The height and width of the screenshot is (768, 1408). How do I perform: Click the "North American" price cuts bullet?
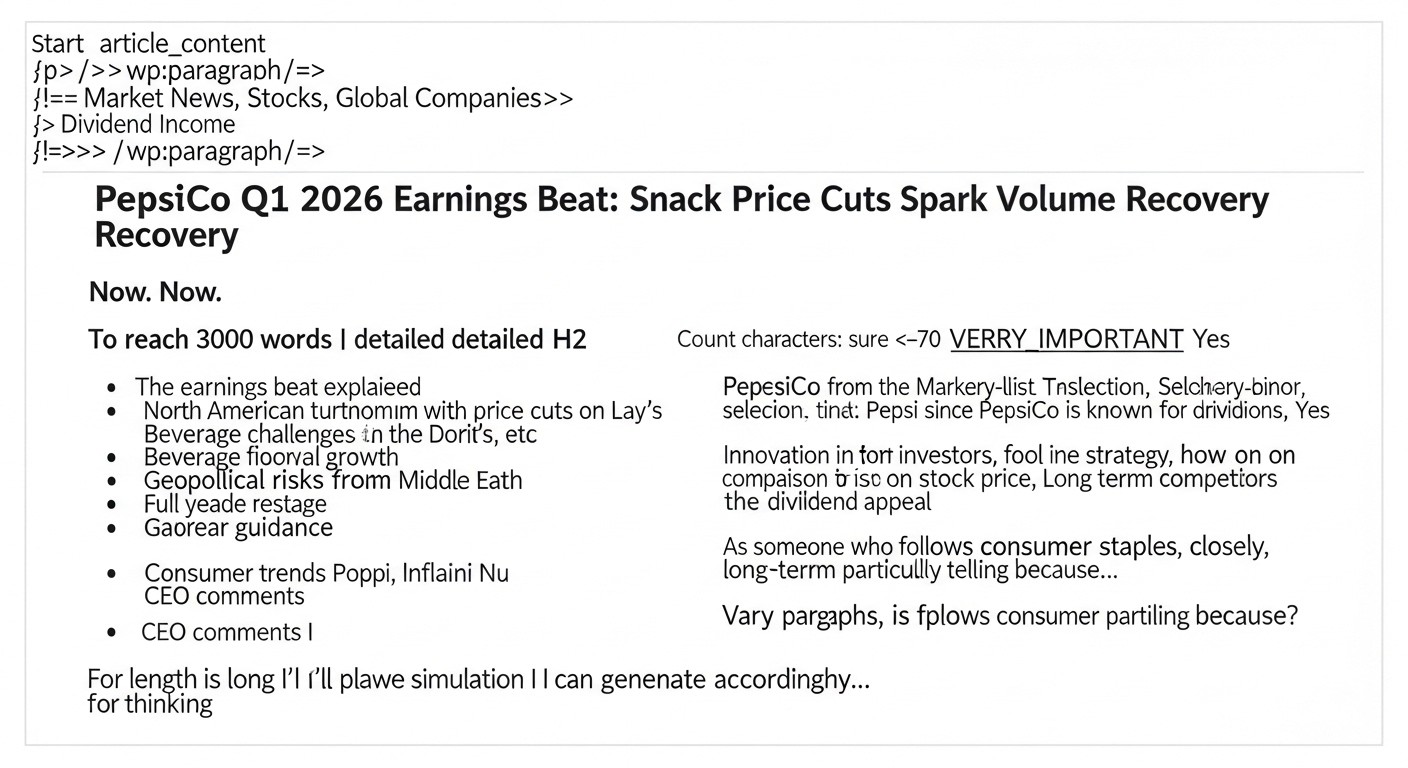coord(402,411)
